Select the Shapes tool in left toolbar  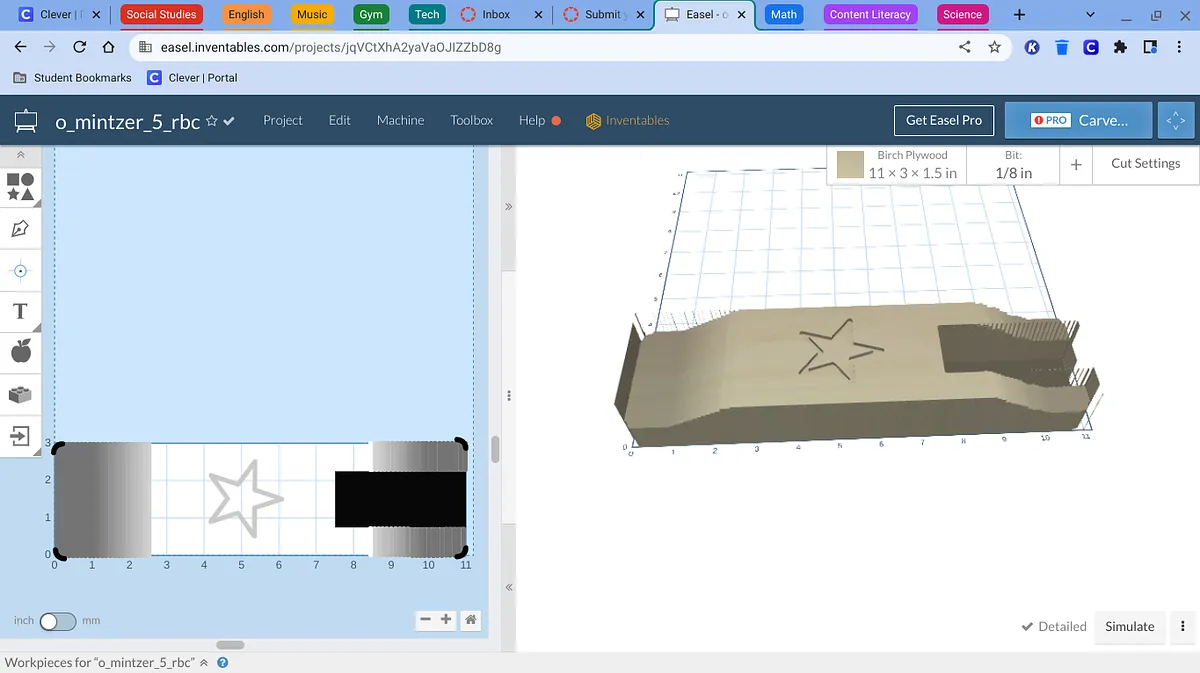point(20,187)
